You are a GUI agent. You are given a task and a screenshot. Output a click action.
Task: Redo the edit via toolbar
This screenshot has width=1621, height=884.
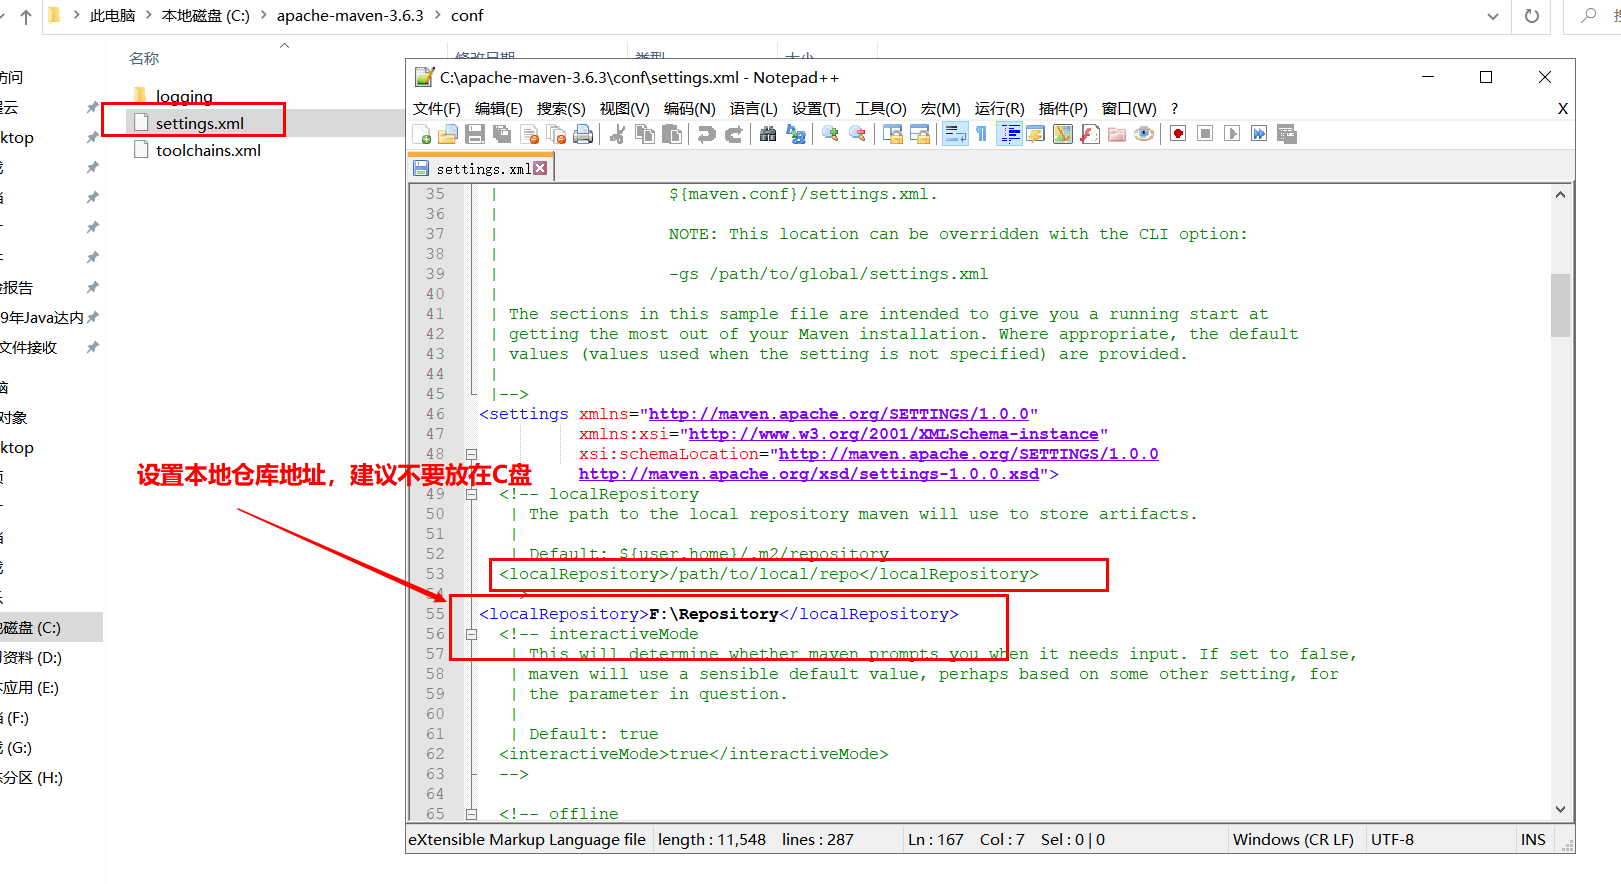point(734,134)
